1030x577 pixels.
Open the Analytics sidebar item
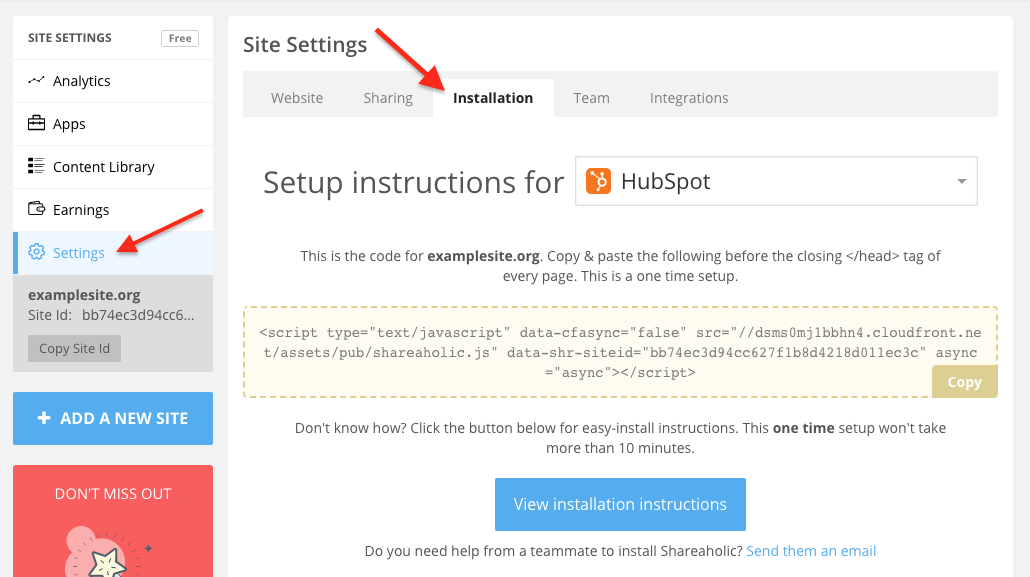(113, 81)
